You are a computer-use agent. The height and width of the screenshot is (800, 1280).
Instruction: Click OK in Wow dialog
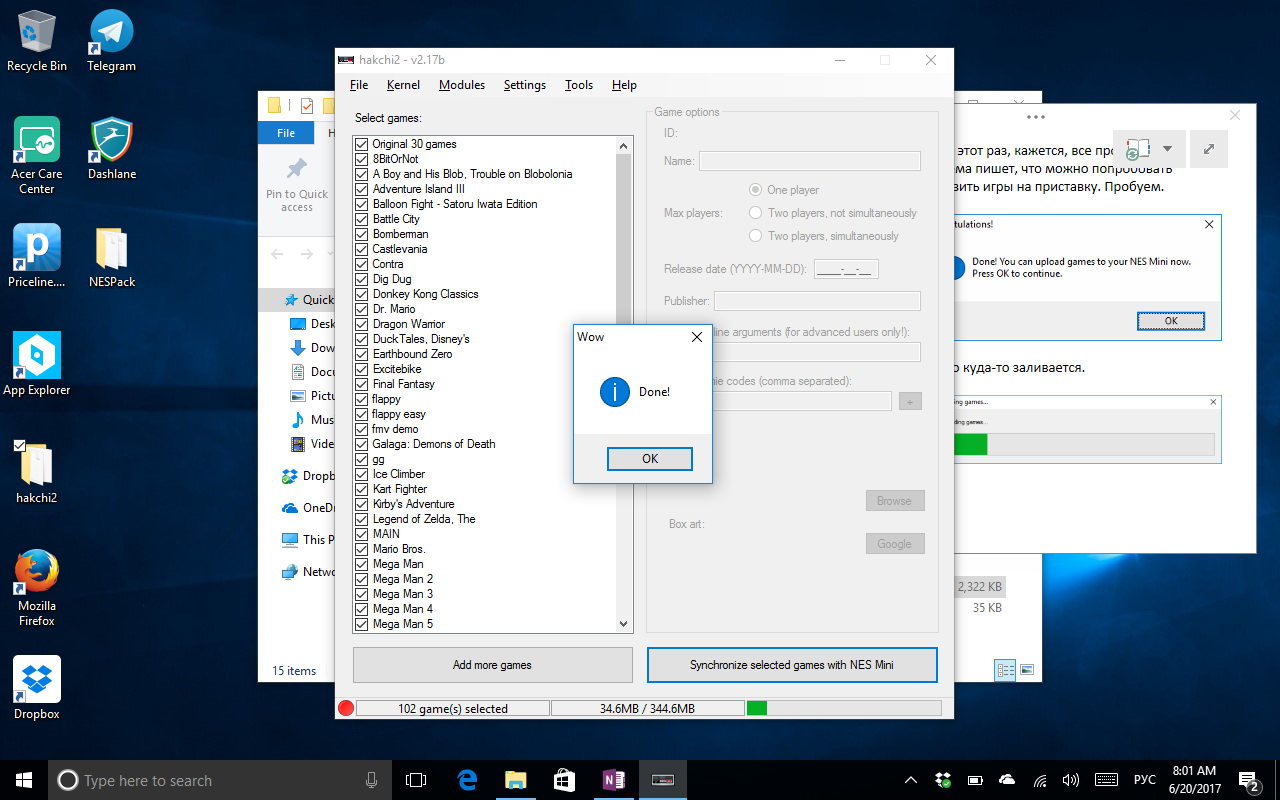pos(650,459)
